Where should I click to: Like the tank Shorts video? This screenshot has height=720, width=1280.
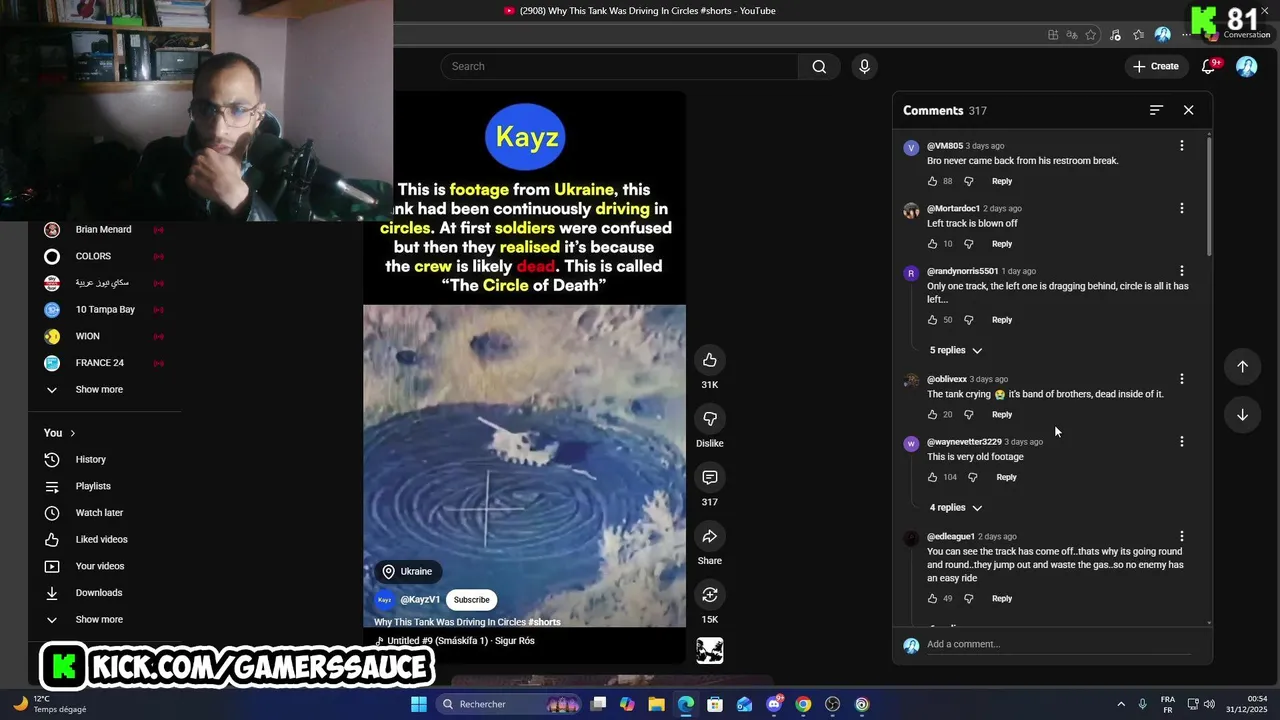[x=709, y=360]
